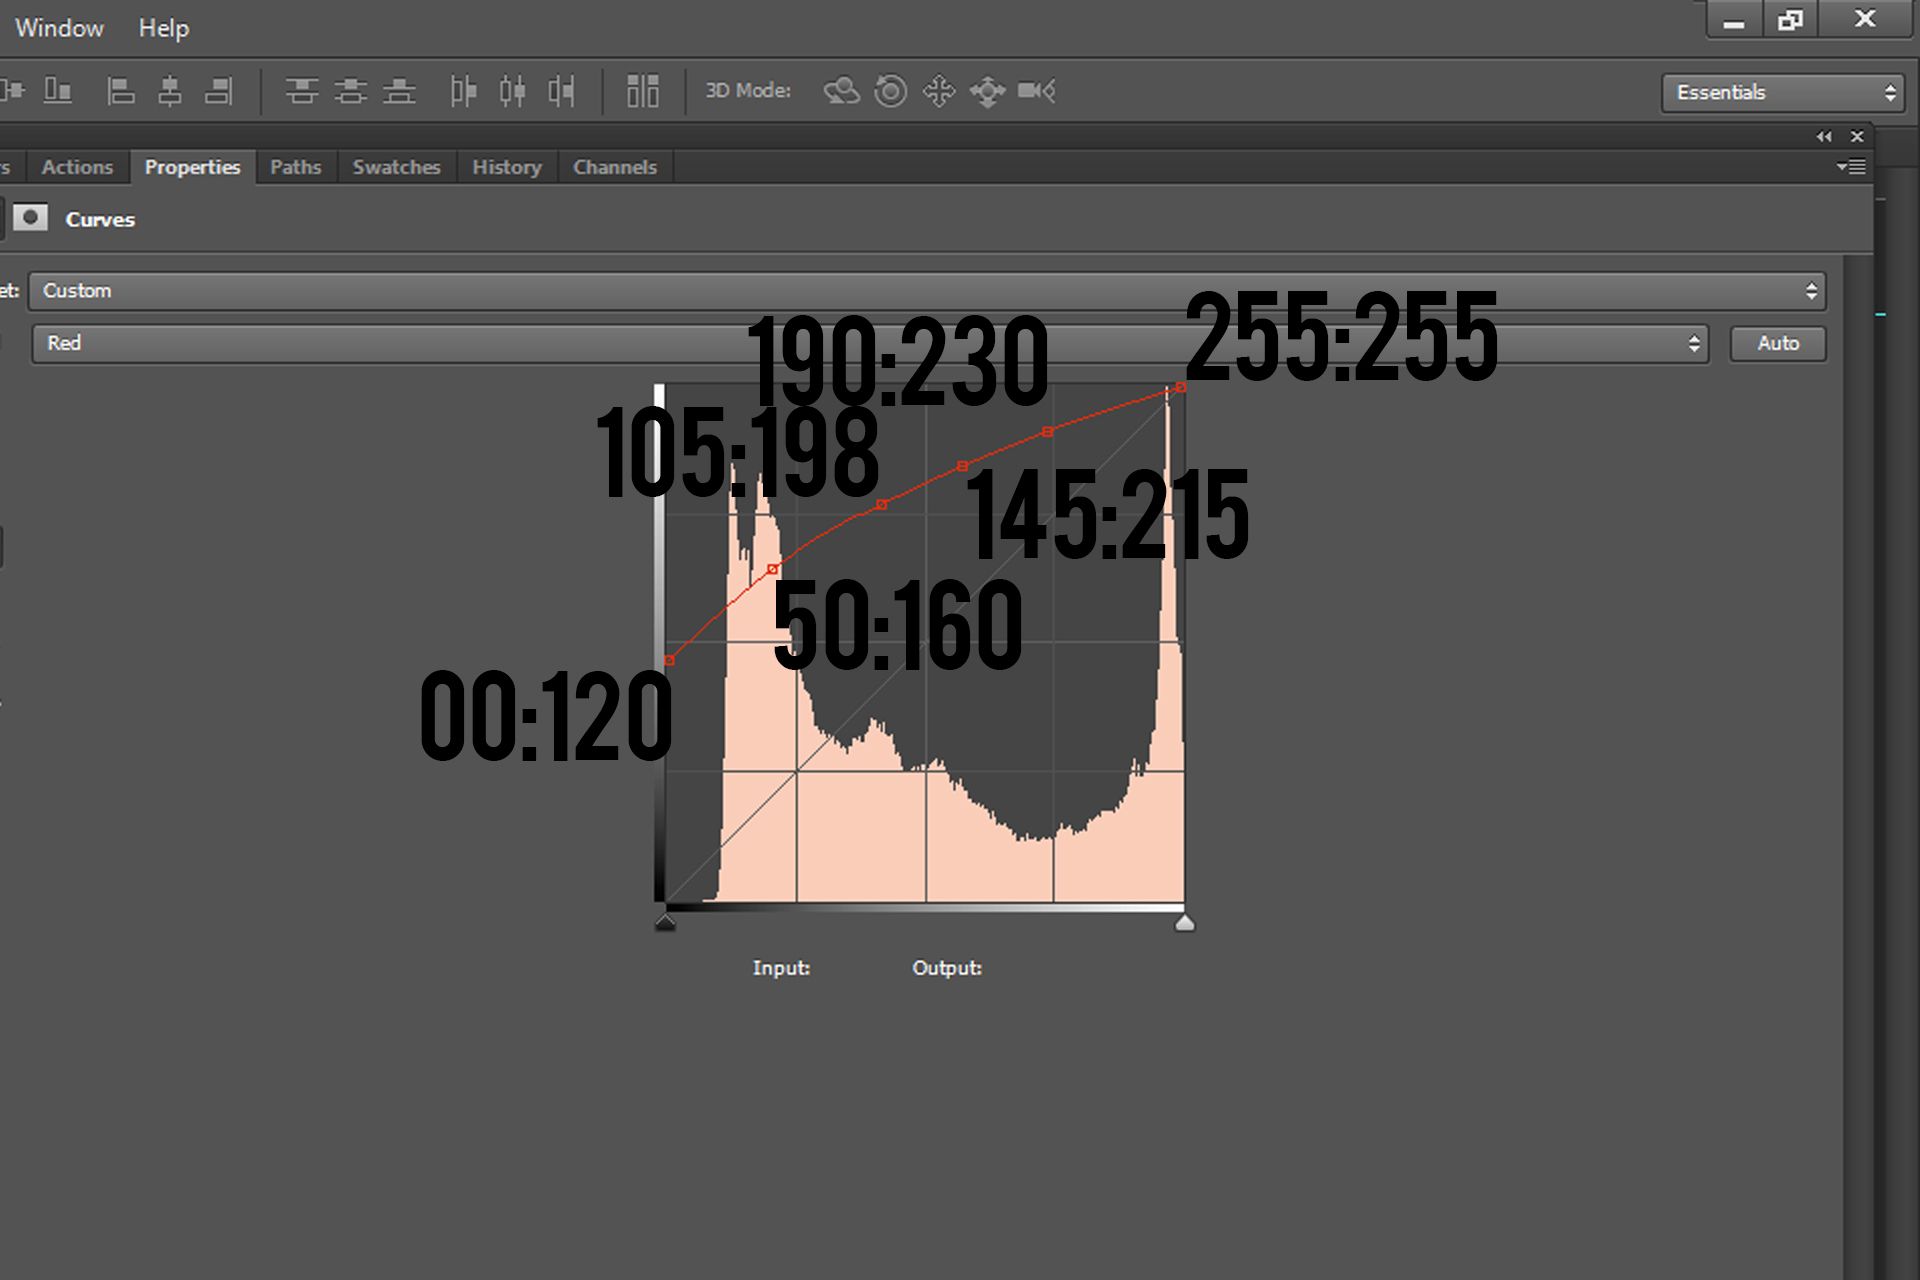Open the panel options flyout menu
This screenshot has height=1280, width=1920.
[x=1851, y=167]
